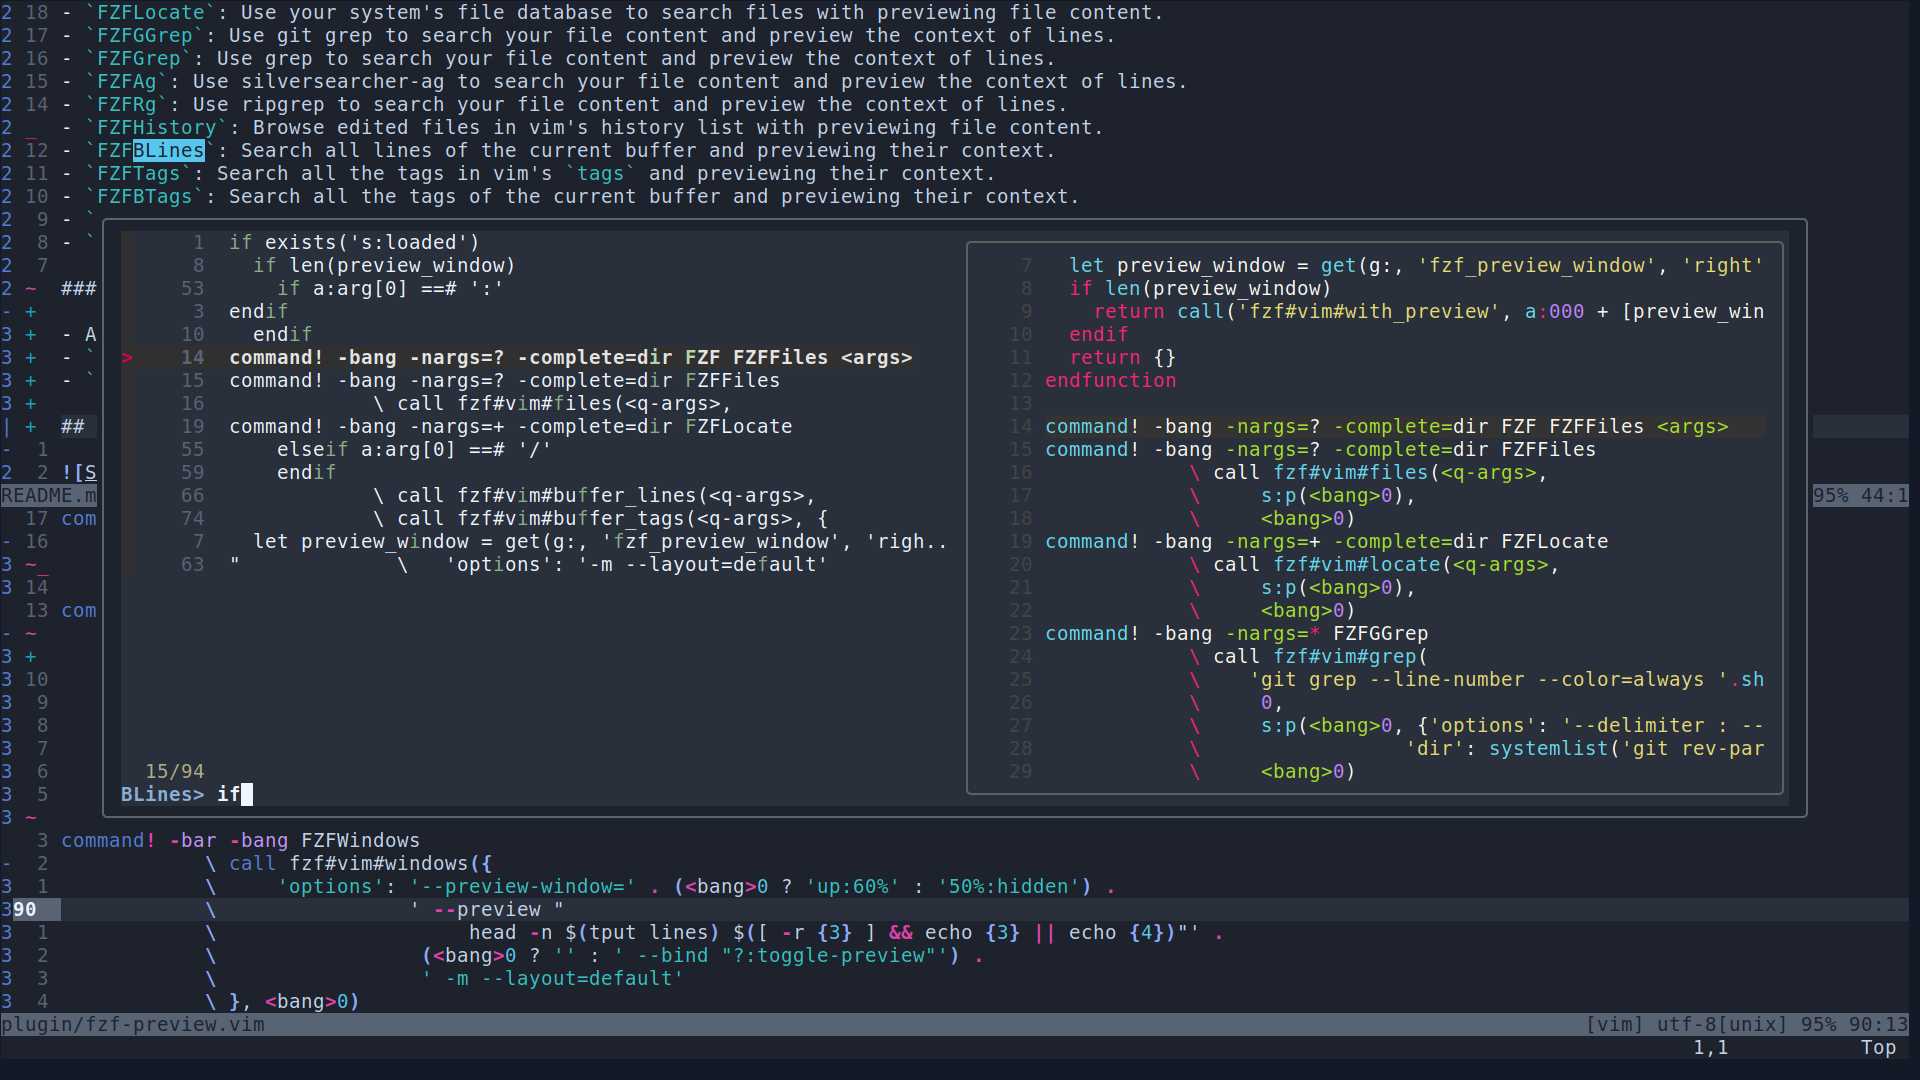Select the "let preview_window = get" result line
This screenshot has width=1920, height=1080.
598,542
